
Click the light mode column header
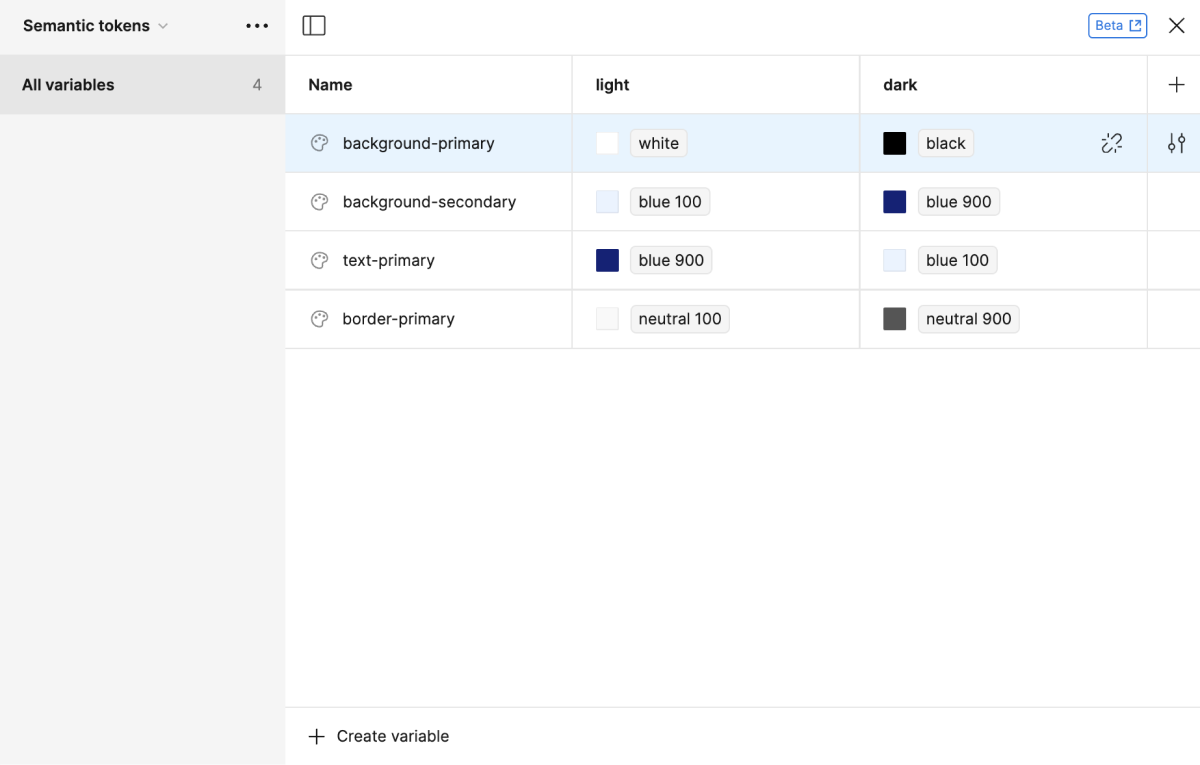(612, 85)
